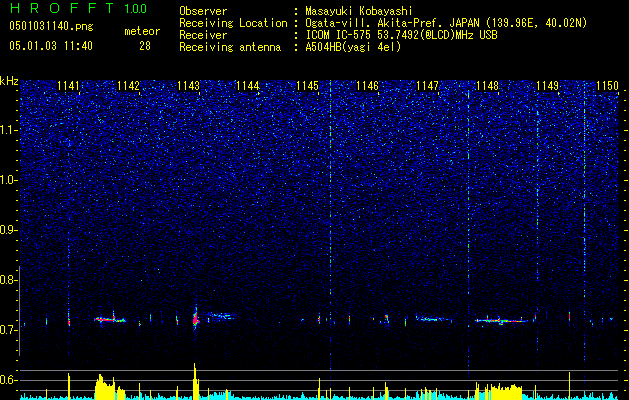Click the 1146 time marker
The height and width of the screenshot is (400, 629).
367,86
